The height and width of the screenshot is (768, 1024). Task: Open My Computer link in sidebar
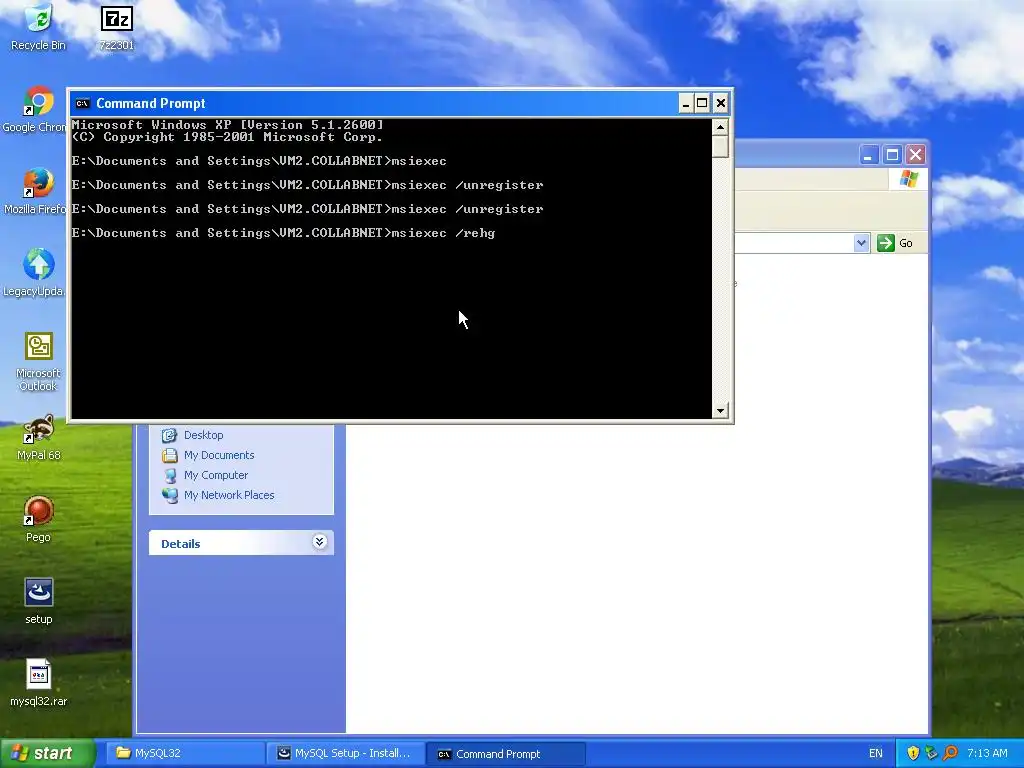pyautogui.click(x=216, y=475)
